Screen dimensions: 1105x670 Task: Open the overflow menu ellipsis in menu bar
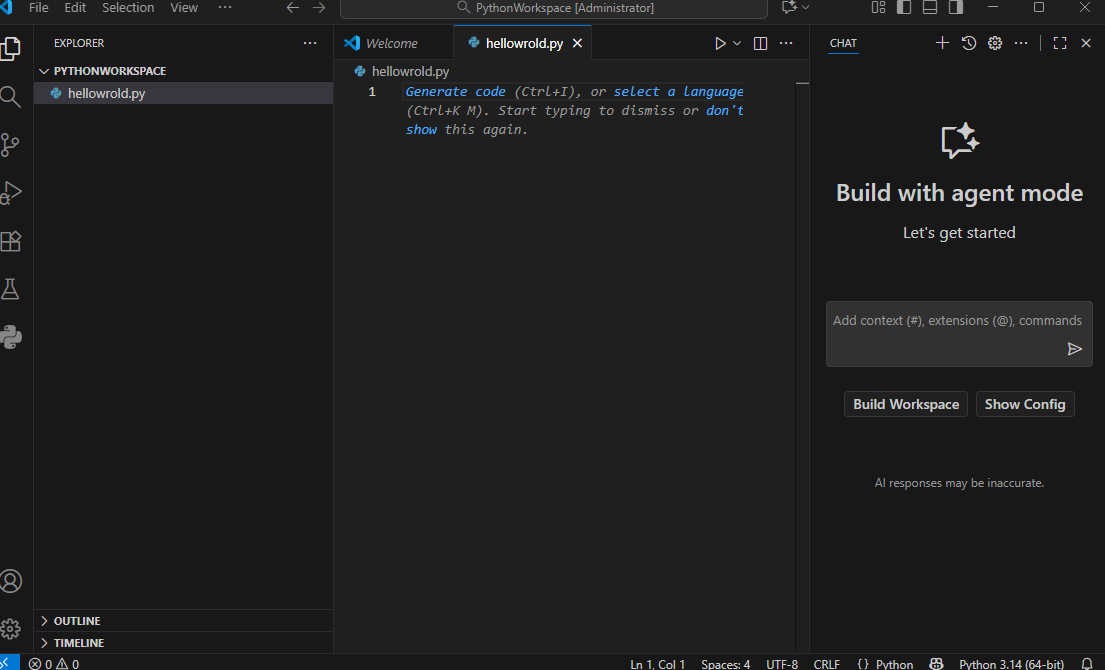click(225, 8)
